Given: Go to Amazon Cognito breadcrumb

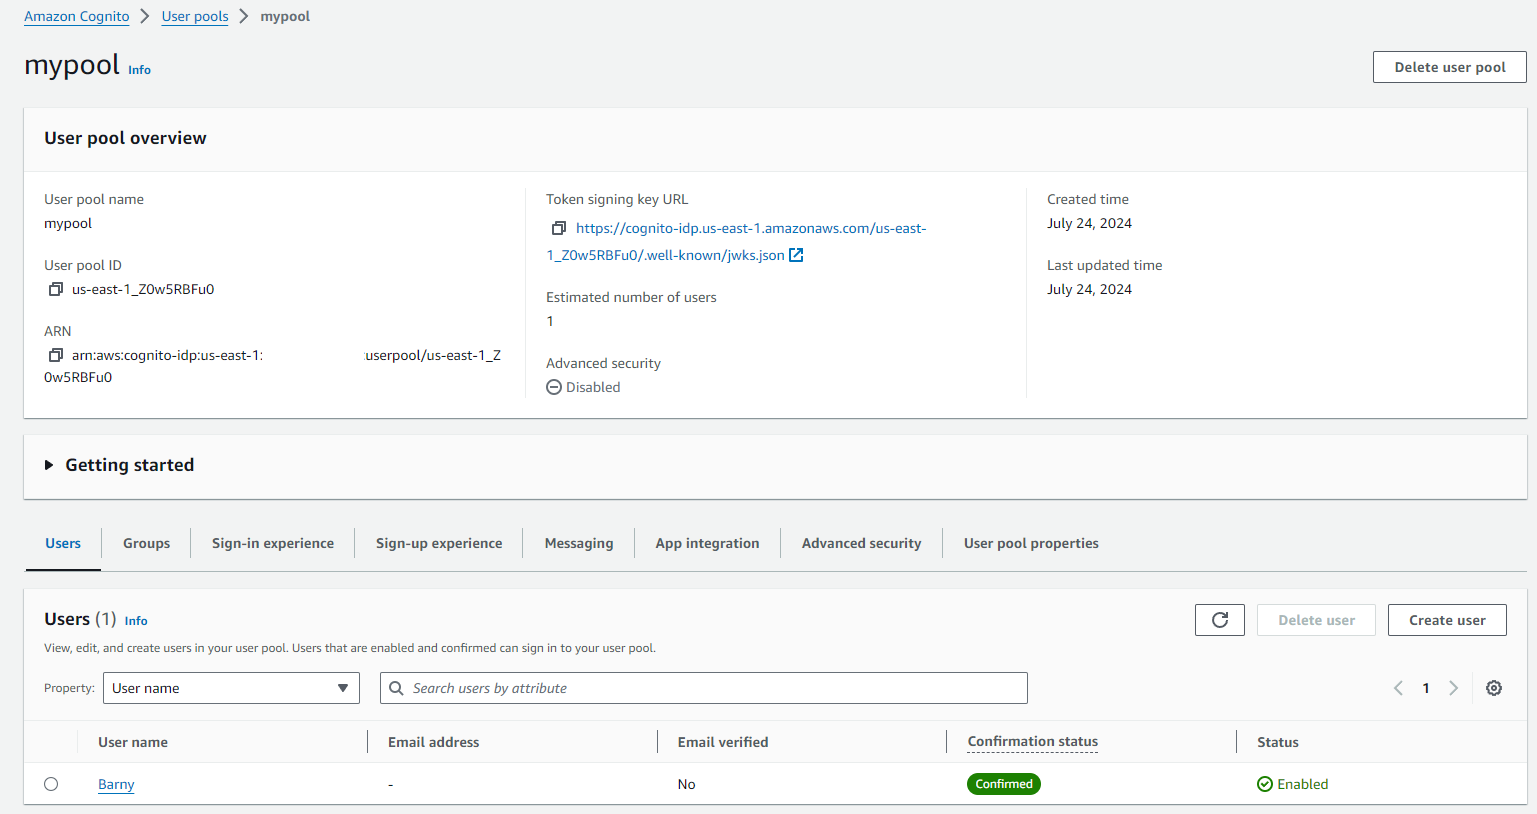Looking at the screenshot, I should [x=77, y=16].
